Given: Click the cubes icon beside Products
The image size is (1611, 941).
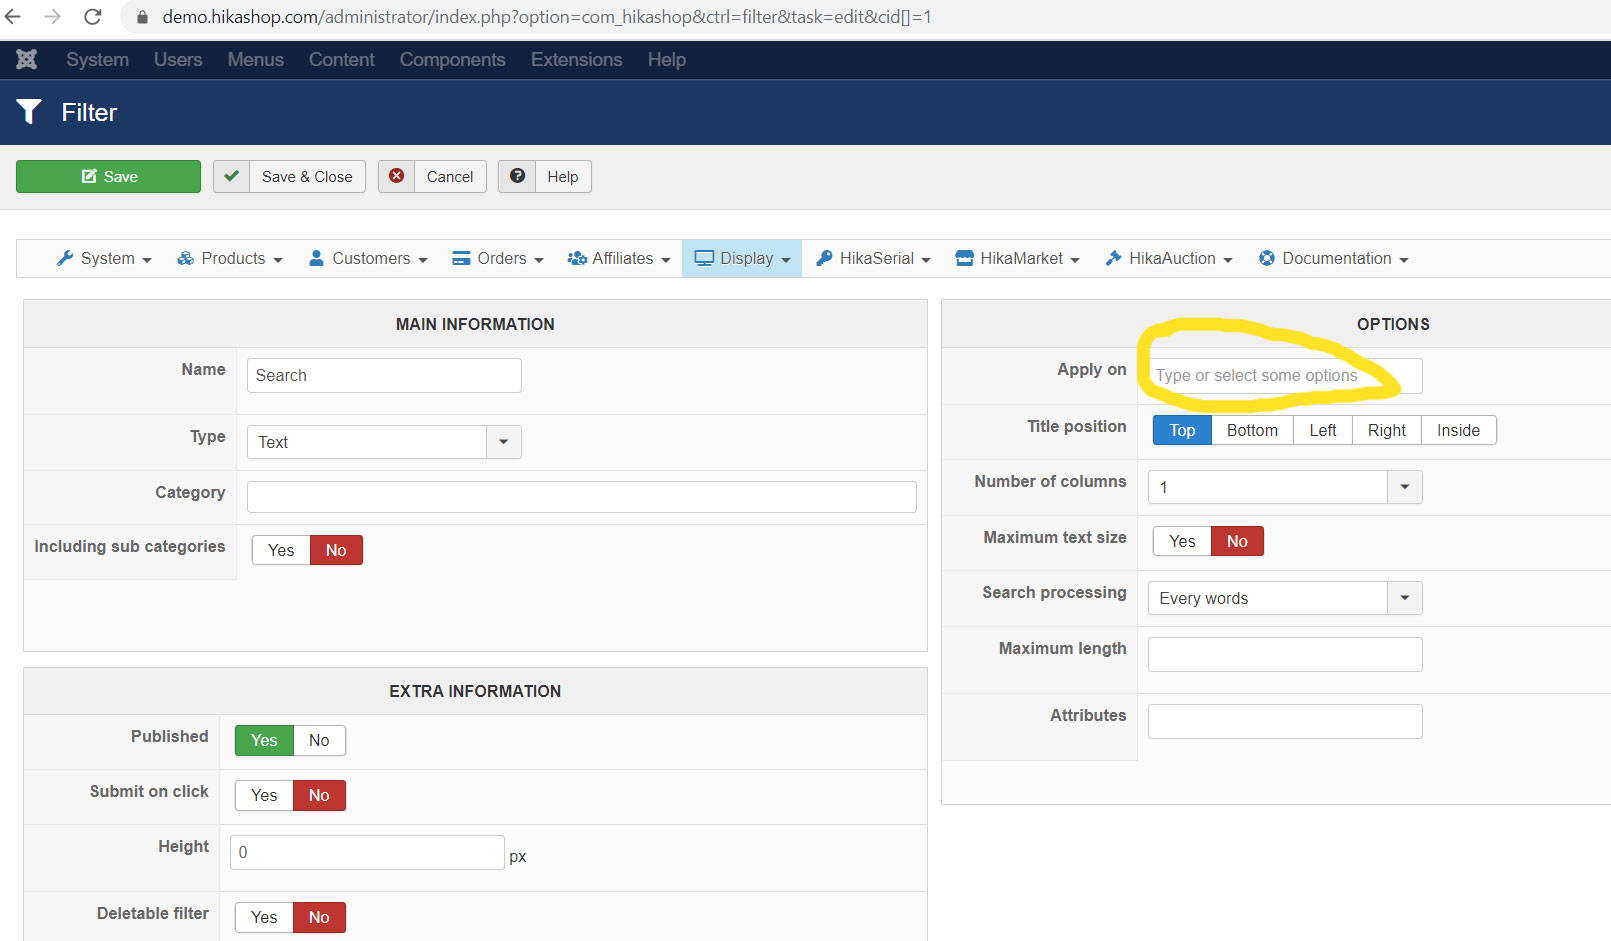Looking at the screenshot, I should (x=185, y=258).
